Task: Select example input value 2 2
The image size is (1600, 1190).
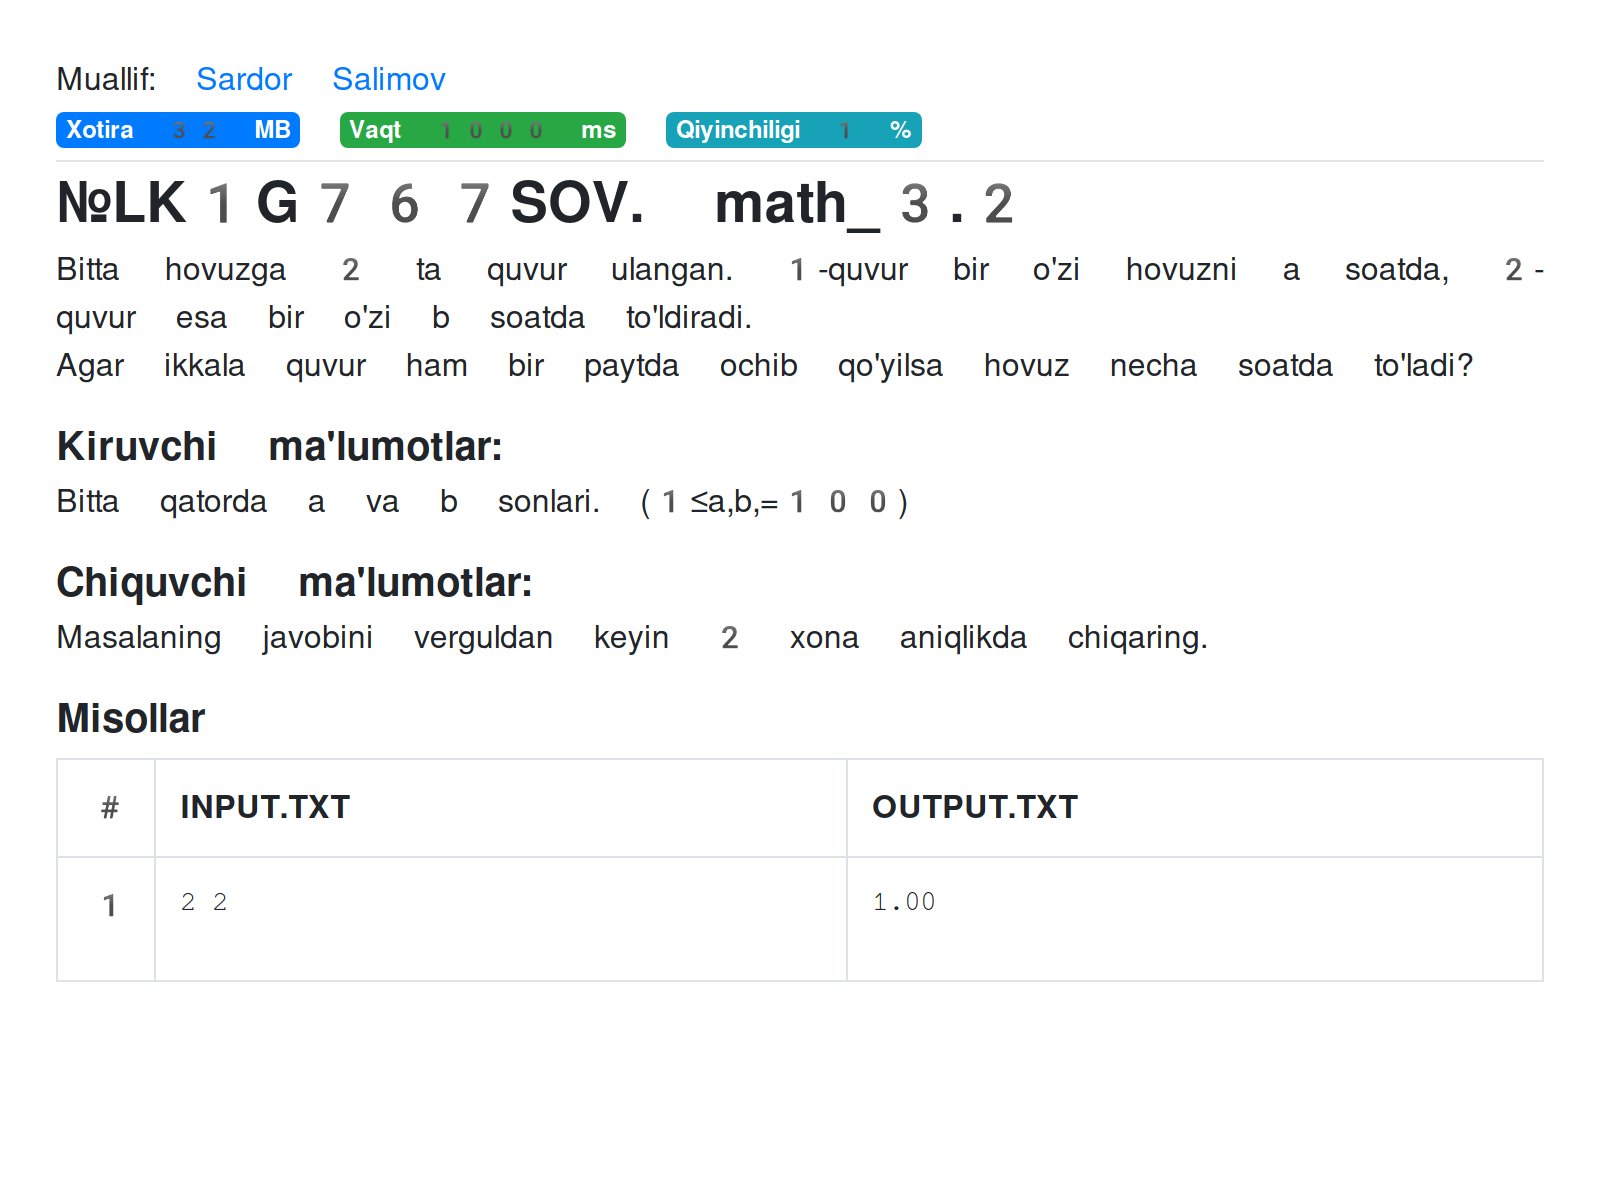Action: point(204,901)
